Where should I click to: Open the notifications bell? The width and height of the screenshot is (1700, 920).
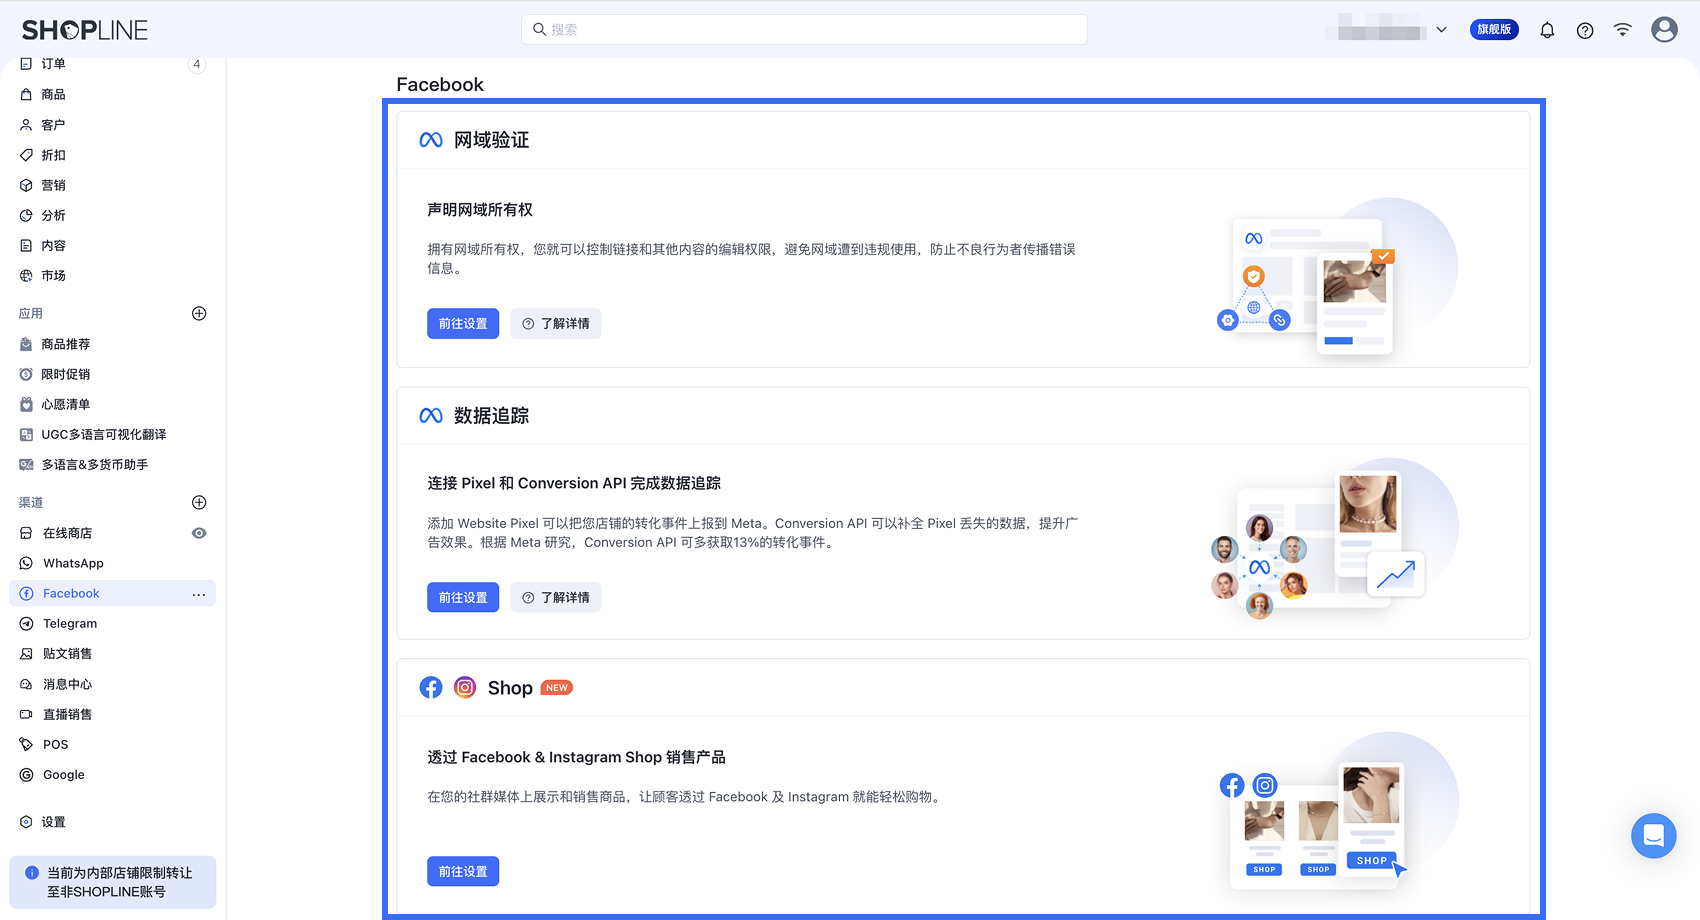[x=1547, y=30]
